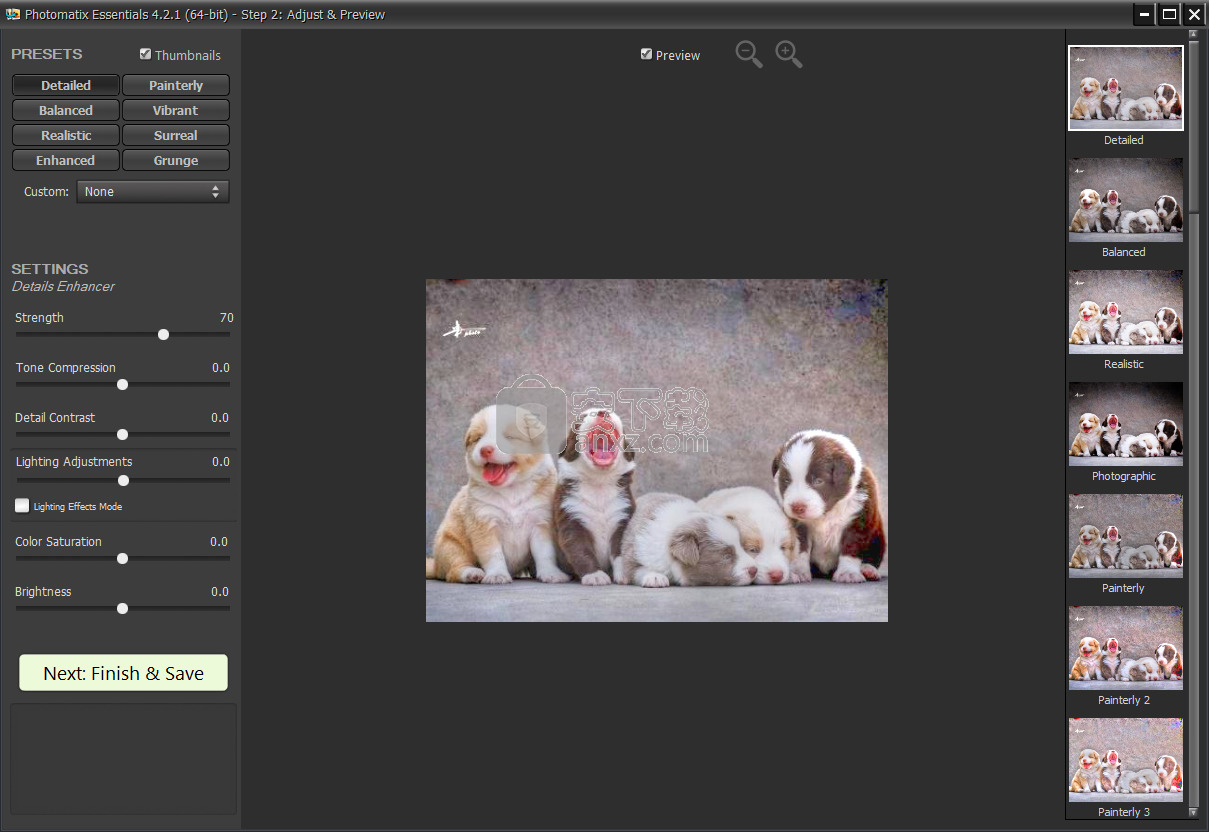1209x832 pixels.
Task: Select the Painterly 3 thumbnail preview
Action: tap(1126, 760)
